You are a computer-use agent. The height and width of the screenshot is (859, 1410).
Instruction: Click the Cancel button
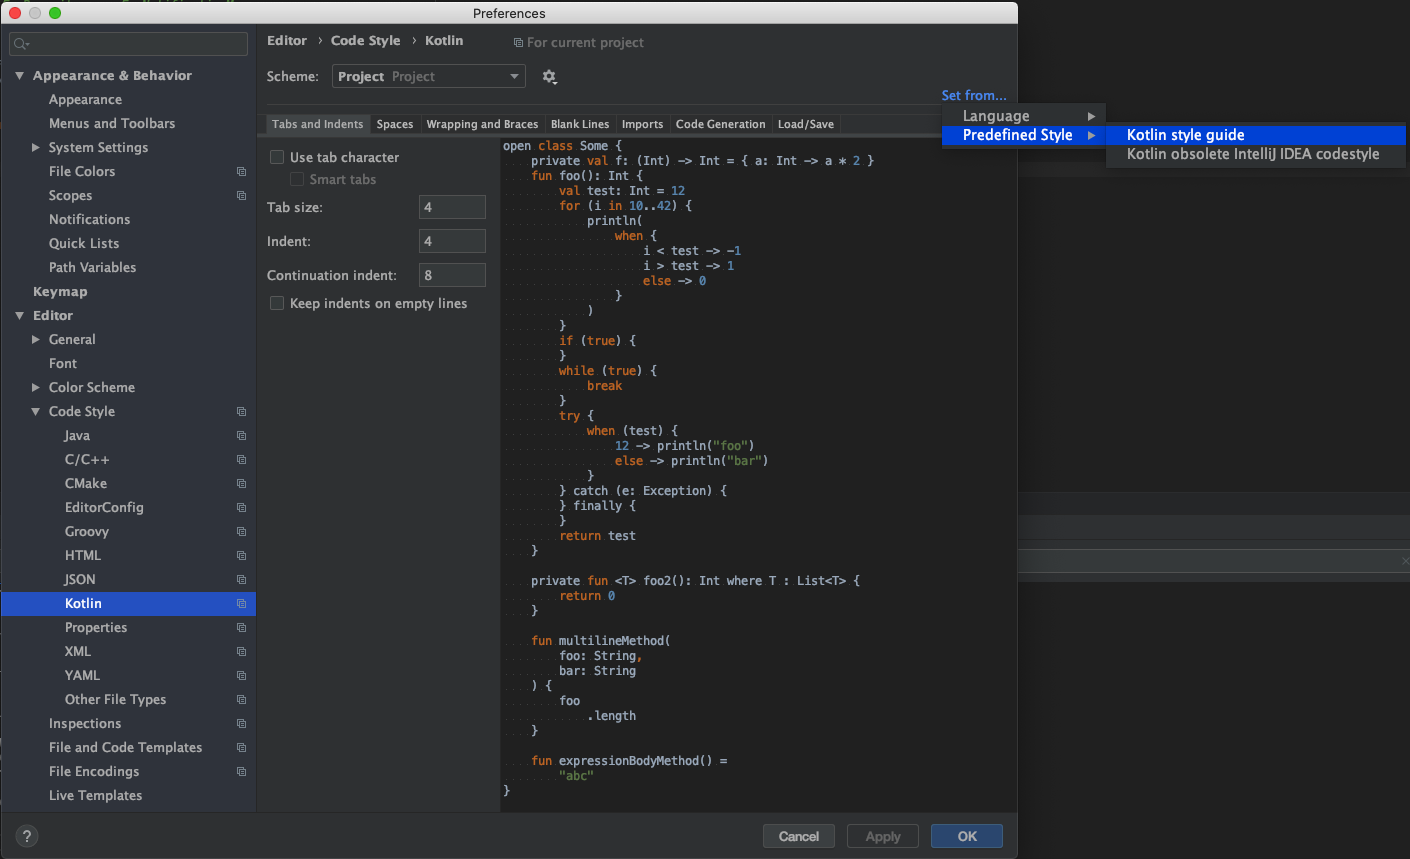point(799,837)
